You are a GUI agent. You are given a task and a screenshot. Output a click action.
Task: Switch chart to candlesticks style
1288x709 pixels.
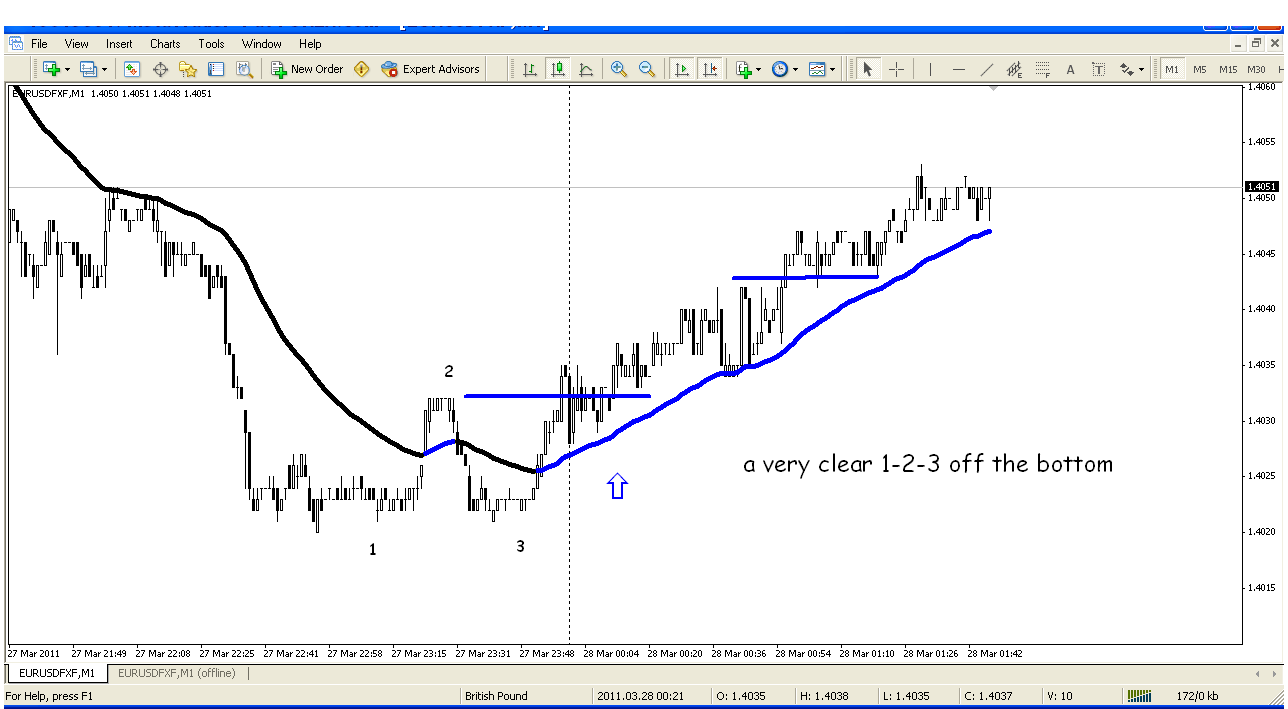pos(558,69)
